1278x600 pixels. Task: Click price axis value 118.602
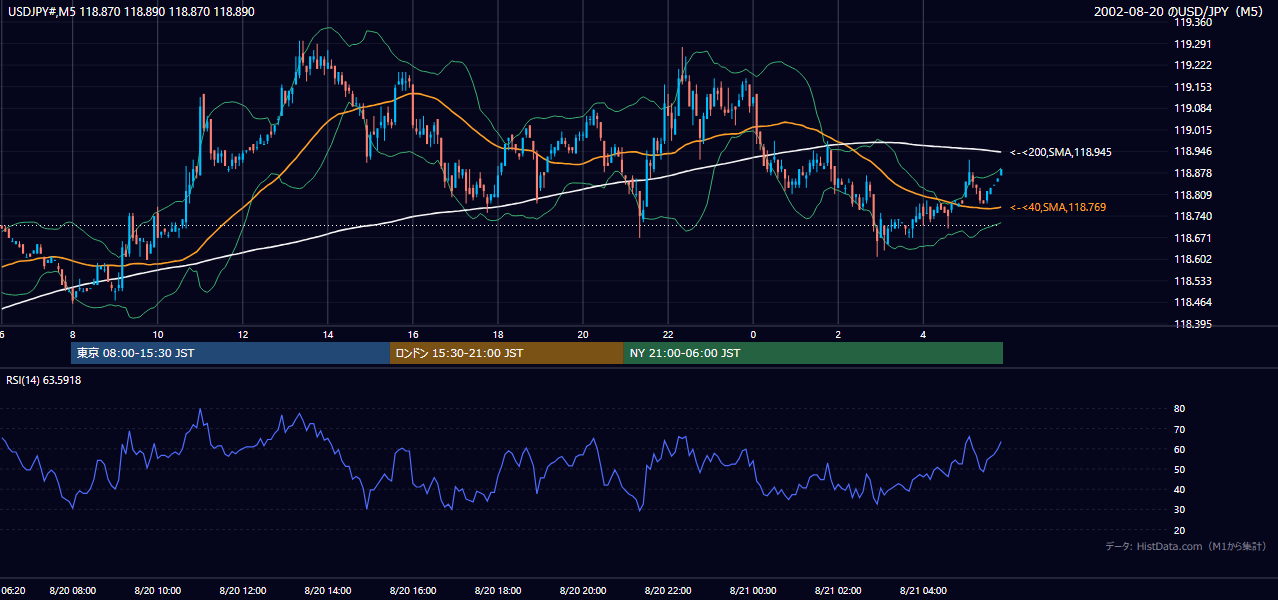tap(1195, 260)
